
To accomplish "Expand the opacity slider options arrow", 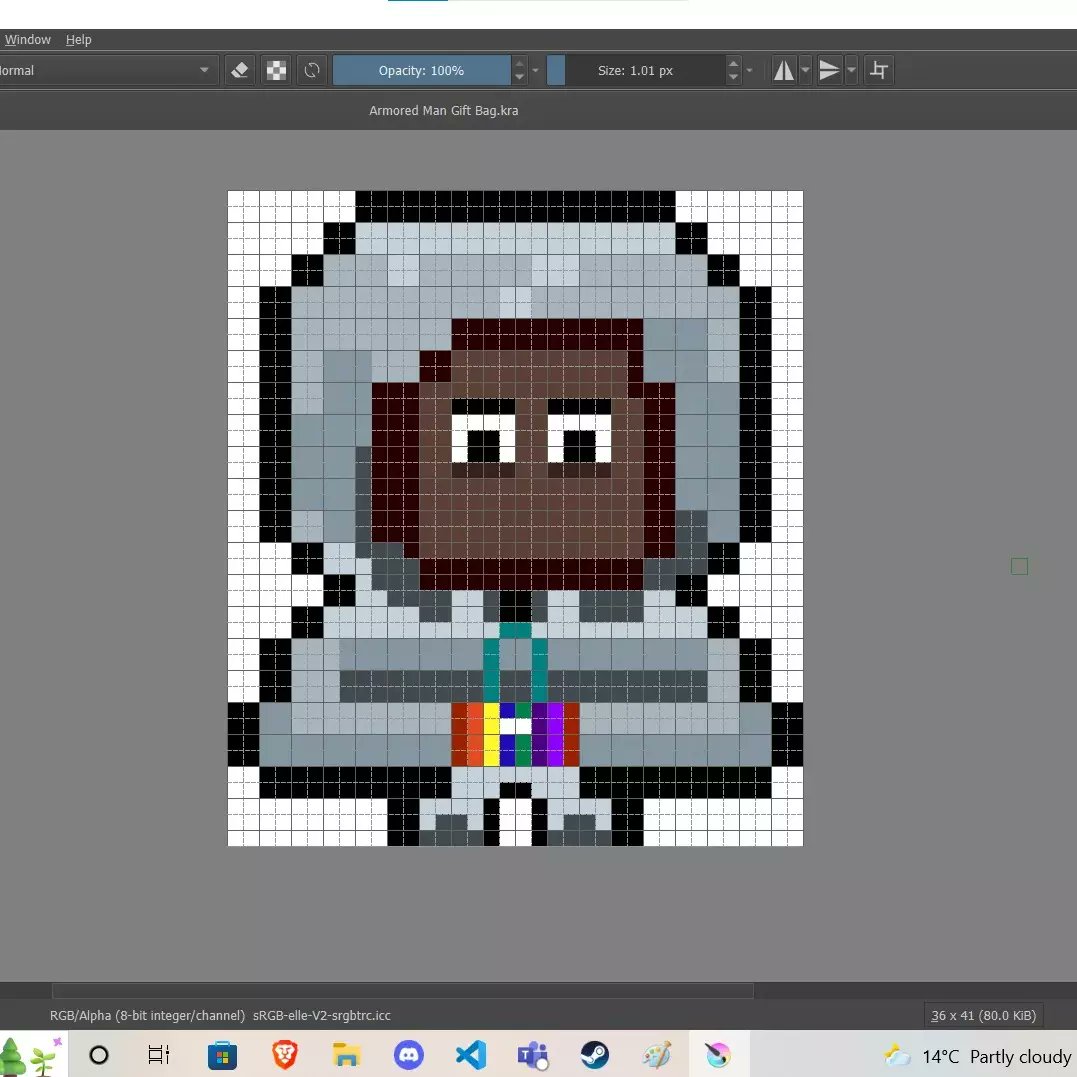I will tap(535, 70).
